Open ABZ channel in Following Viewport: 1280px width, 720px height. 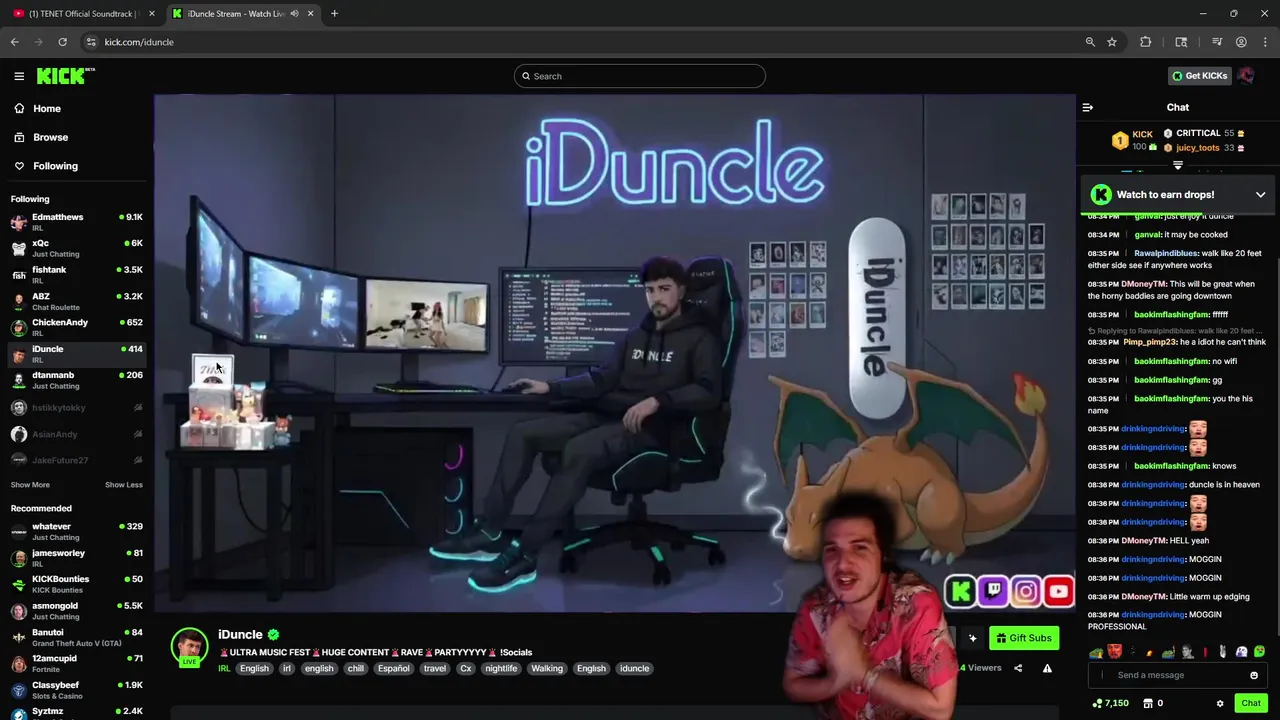76,300
